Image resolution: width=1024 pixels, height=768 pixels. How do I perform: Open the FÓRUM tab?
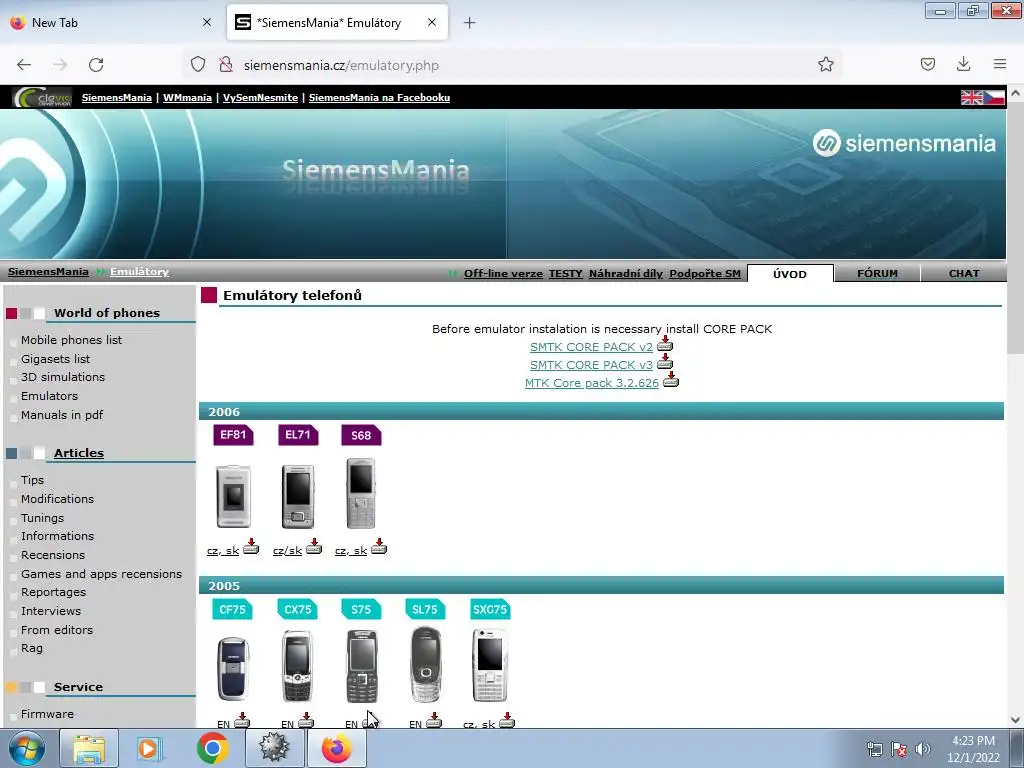877,274
